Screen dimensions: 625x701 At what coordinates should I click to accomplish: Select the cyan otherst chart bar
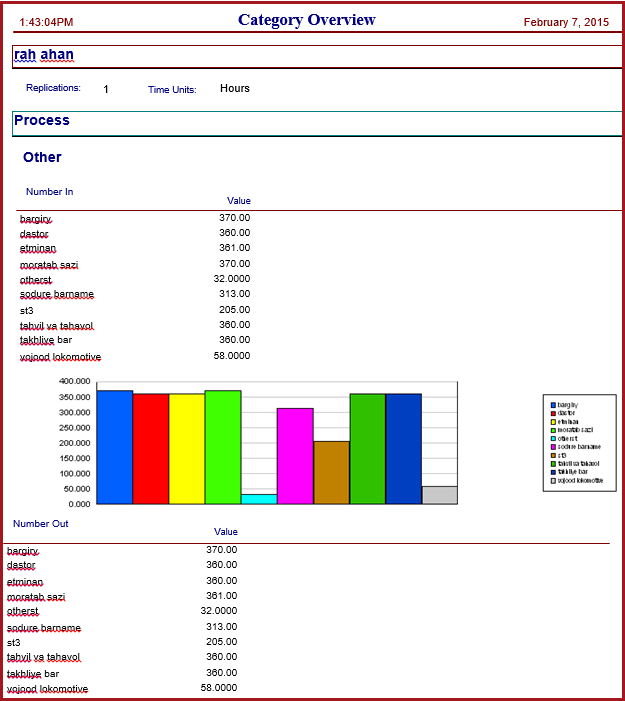tap(259, 499)
